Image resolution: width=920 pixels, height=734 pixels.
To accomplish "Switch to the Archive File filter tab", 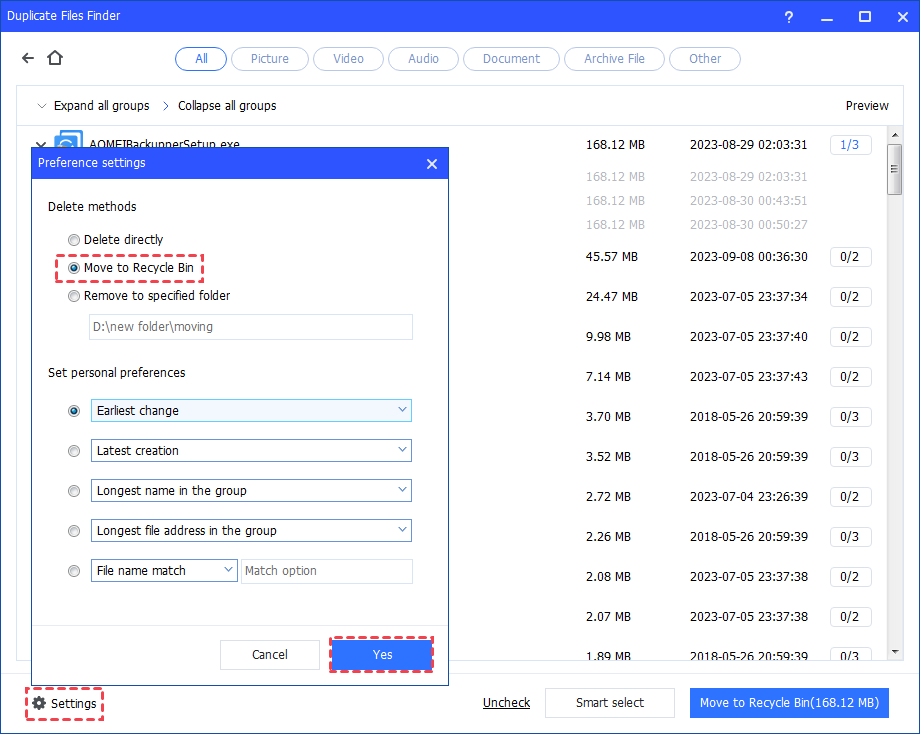I will tap(614, 59).
